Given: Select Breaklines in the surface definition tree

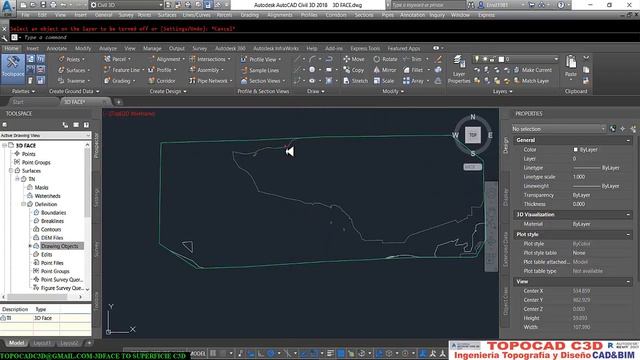Looking at the screenshot, I should pos(52,221).
